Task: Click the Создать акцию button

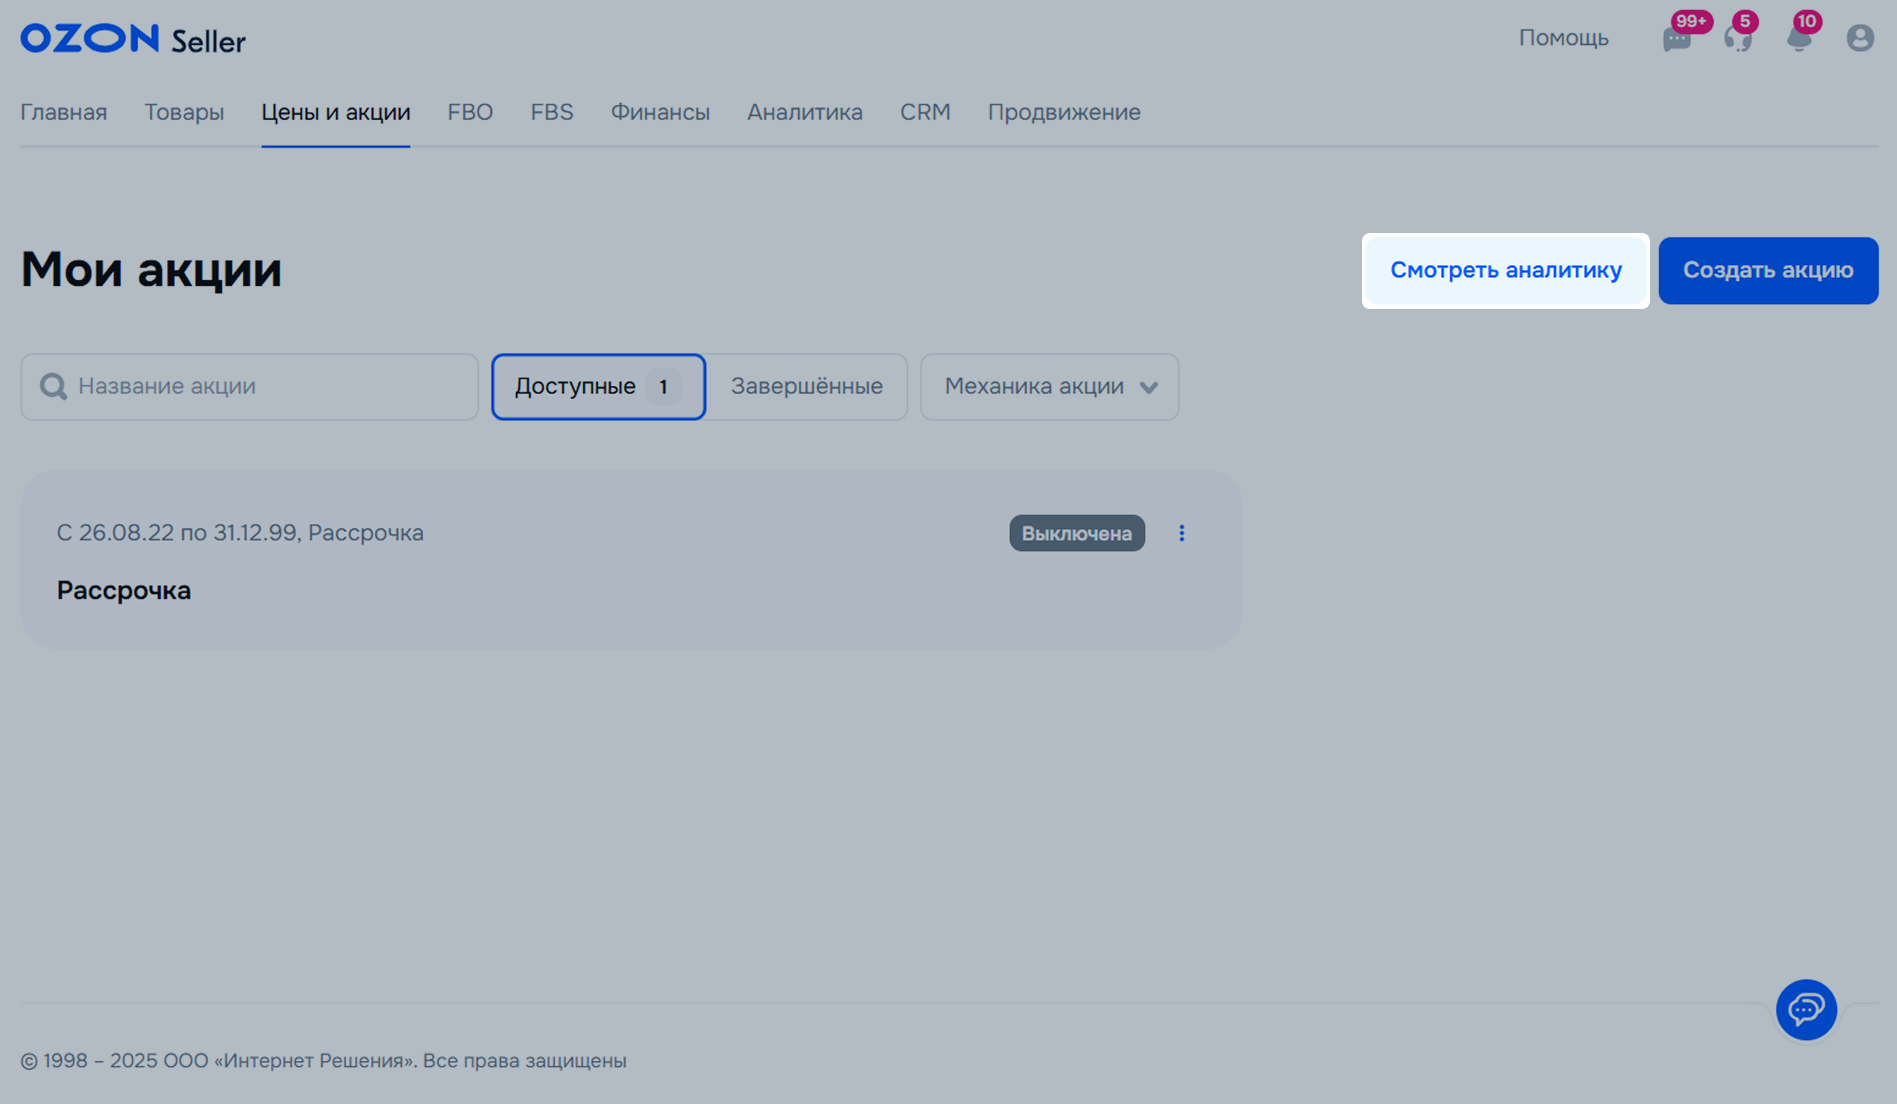Action: click(x=1767, y=270)
